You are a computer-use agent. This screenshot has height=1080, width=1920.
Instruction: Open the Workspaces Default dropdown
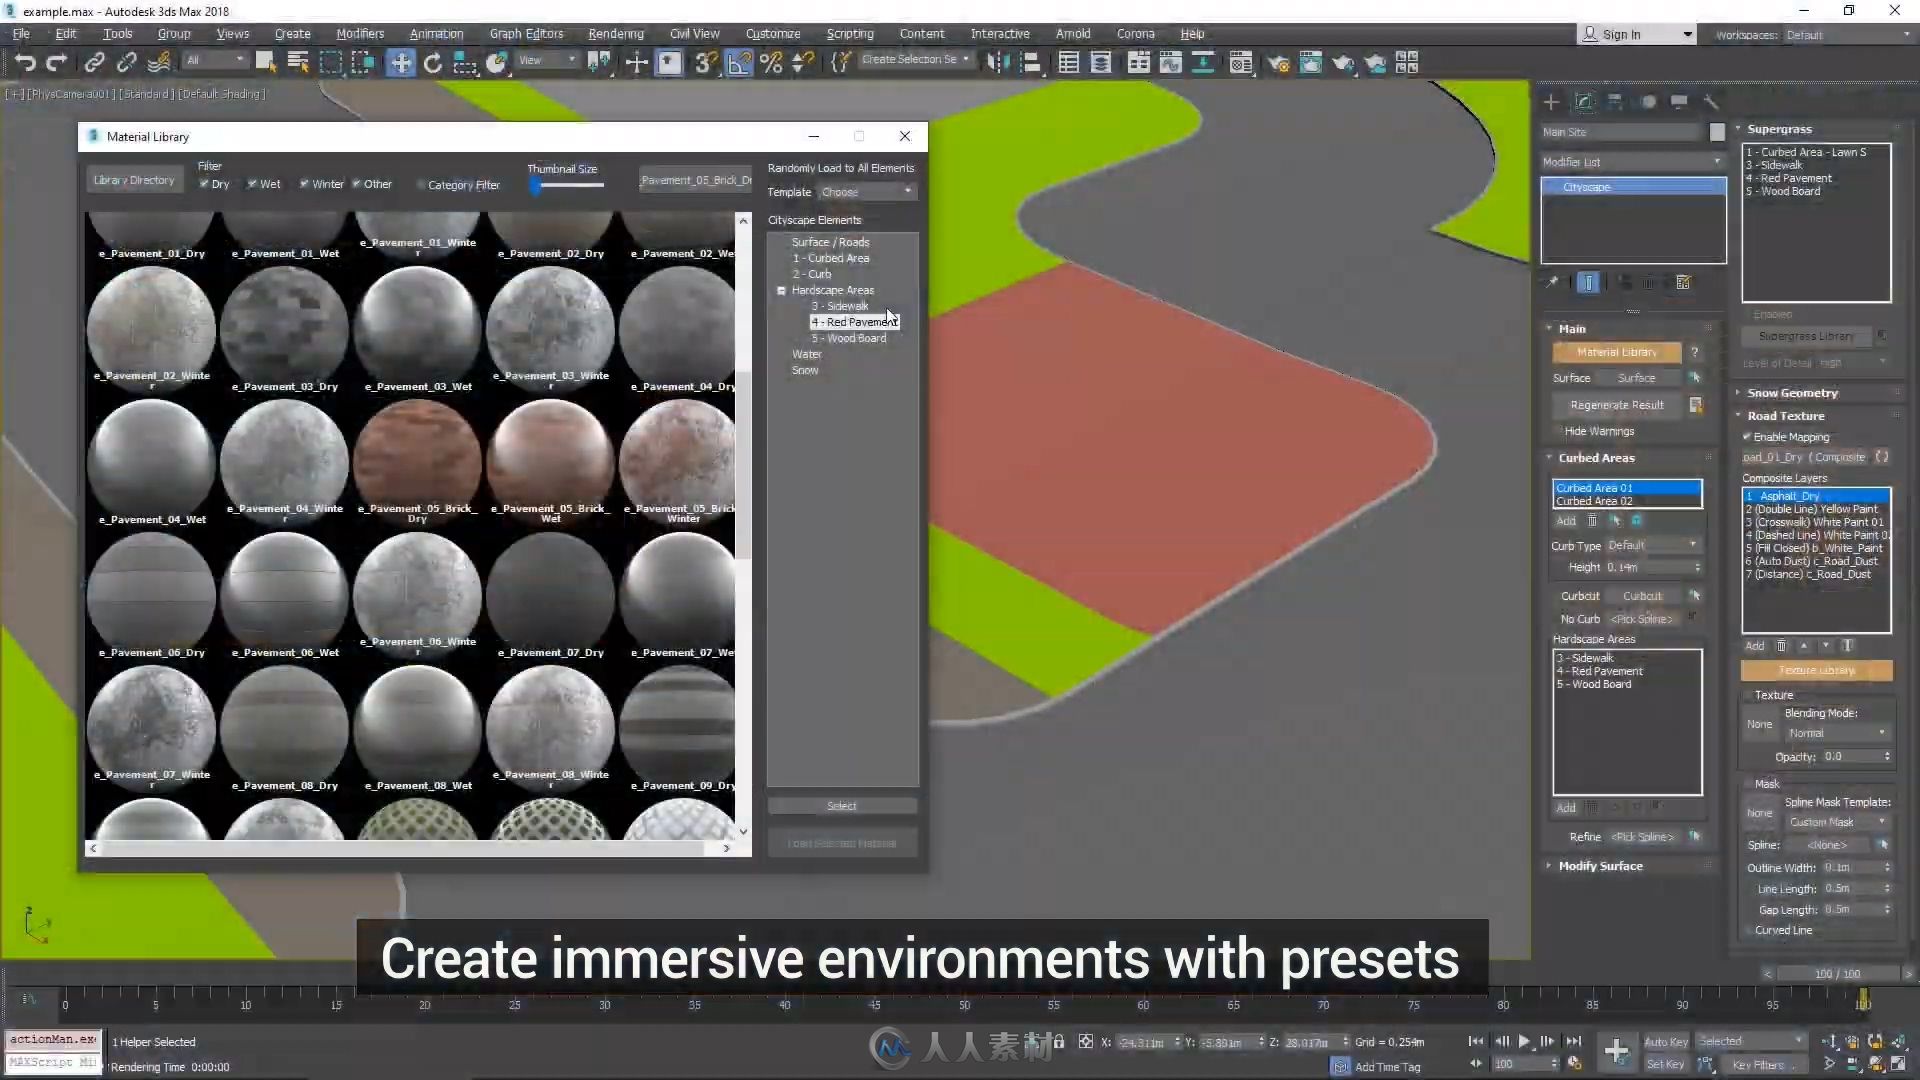[1848, 35]
